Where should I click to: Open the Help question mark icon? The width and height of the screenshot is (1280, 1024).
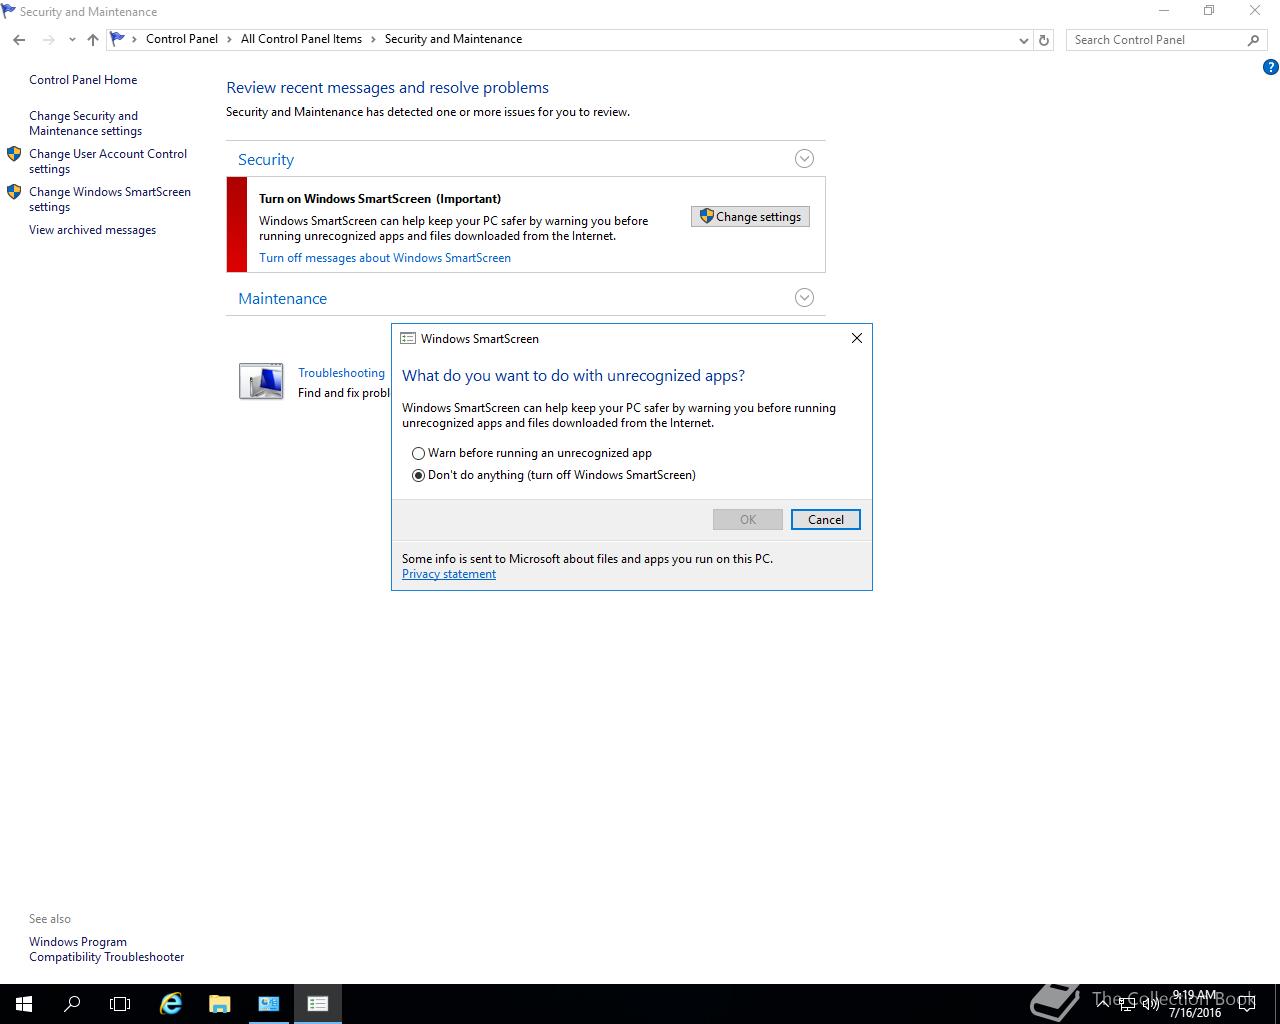[x=1270, y=68]
